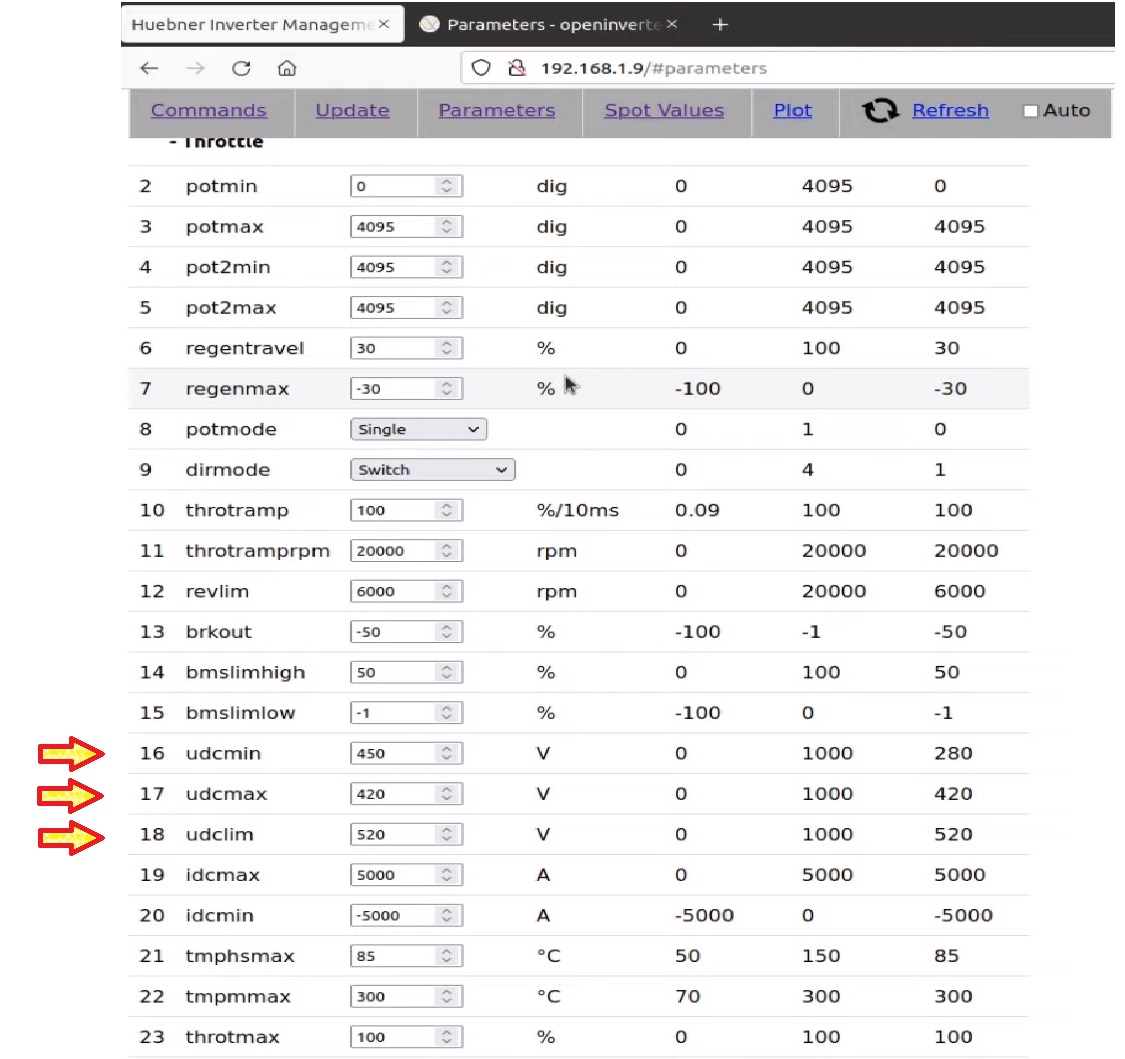Viewport: 1125px width, 1059px height.
Task: Switch to the Parameters - openinverter tab
Action: point(550,24)
